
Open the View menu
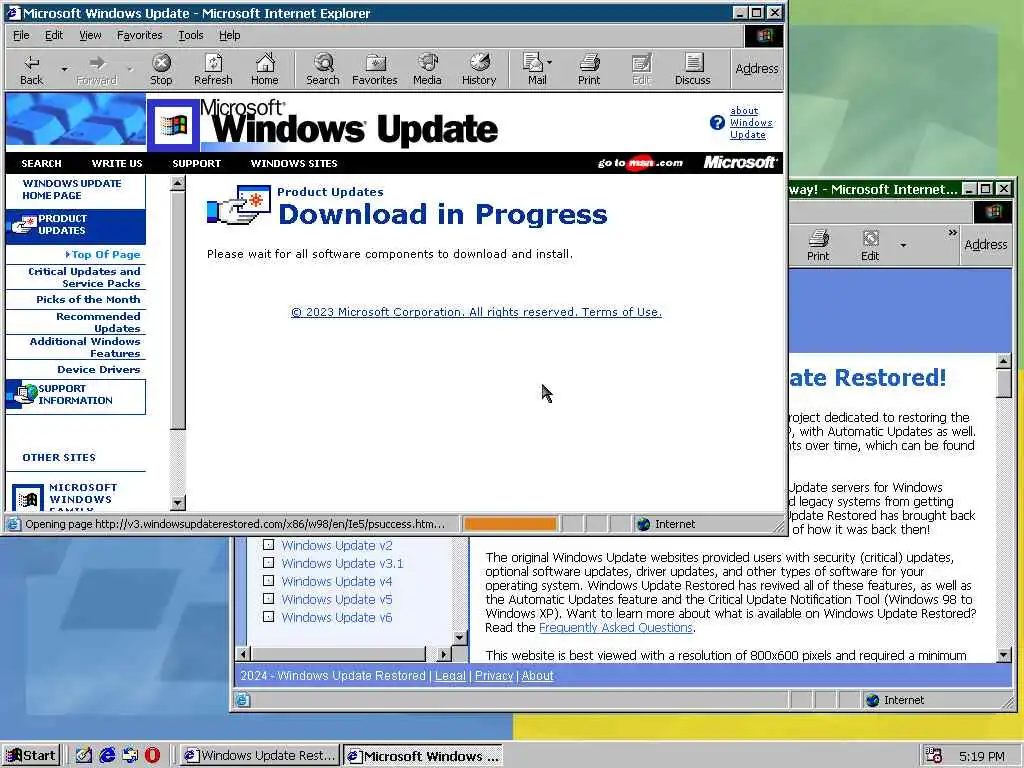tap(90, 35)
